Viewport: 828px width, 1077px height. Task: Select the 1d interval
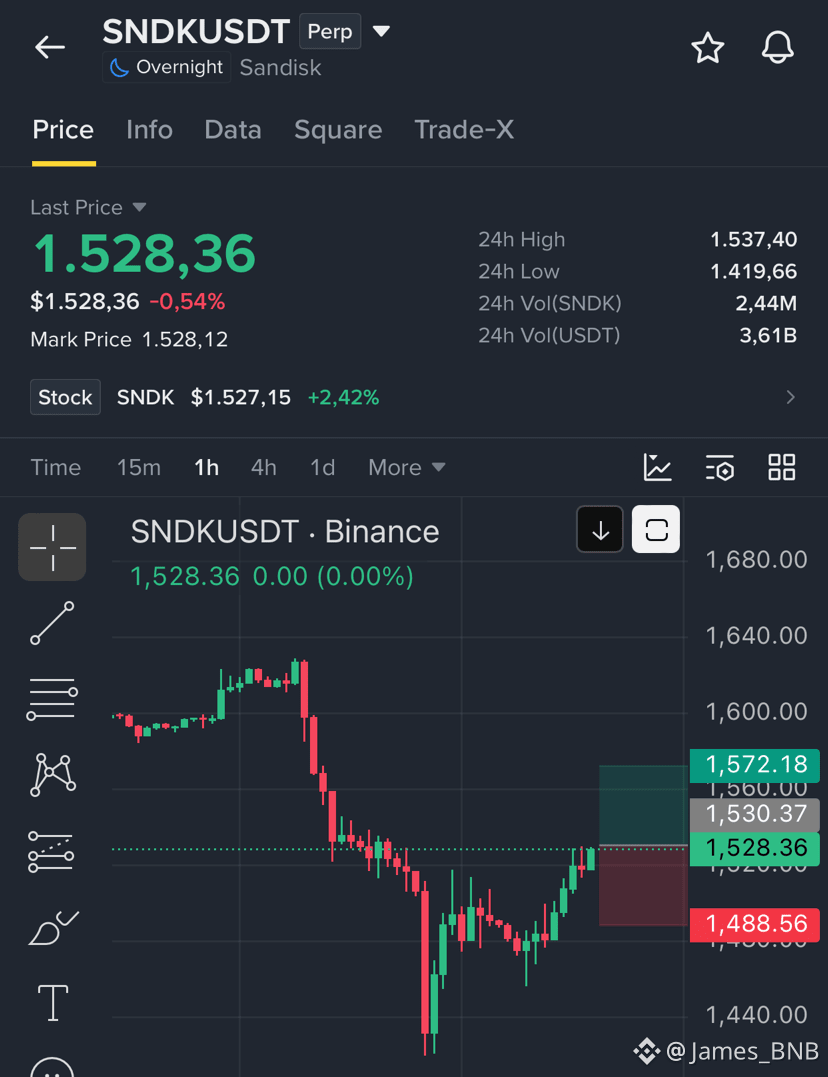pyautogui.click(x=322, y=468)
